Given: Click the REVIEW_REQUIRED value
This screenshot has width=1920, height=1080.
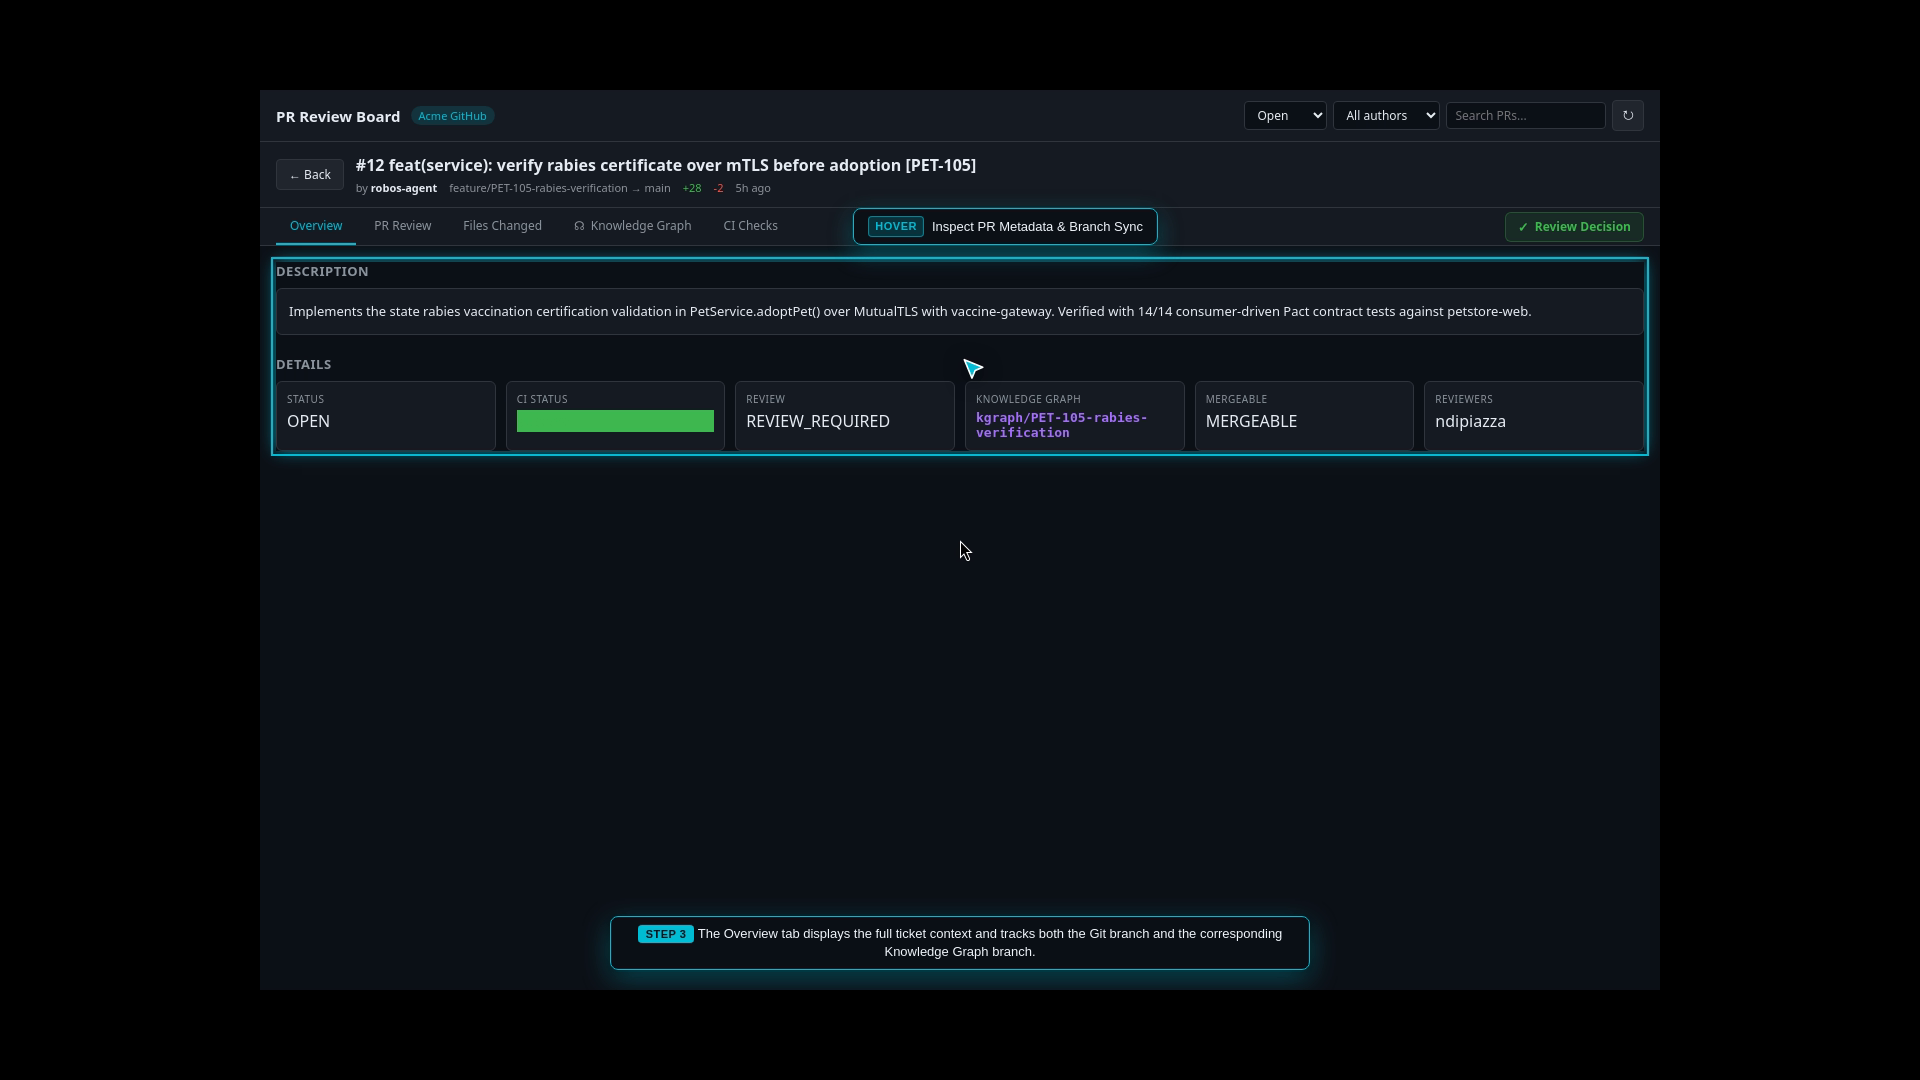Looking at the screenshot, I should click(x=818, y=422).
